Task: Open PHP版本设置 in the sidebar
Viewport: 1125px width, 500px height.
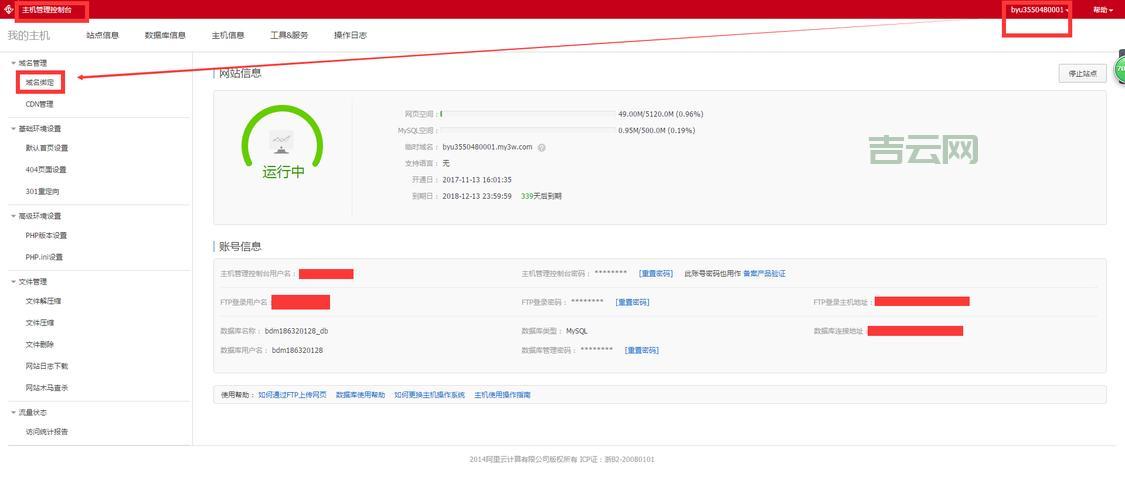Action: [x=46, y=235]
